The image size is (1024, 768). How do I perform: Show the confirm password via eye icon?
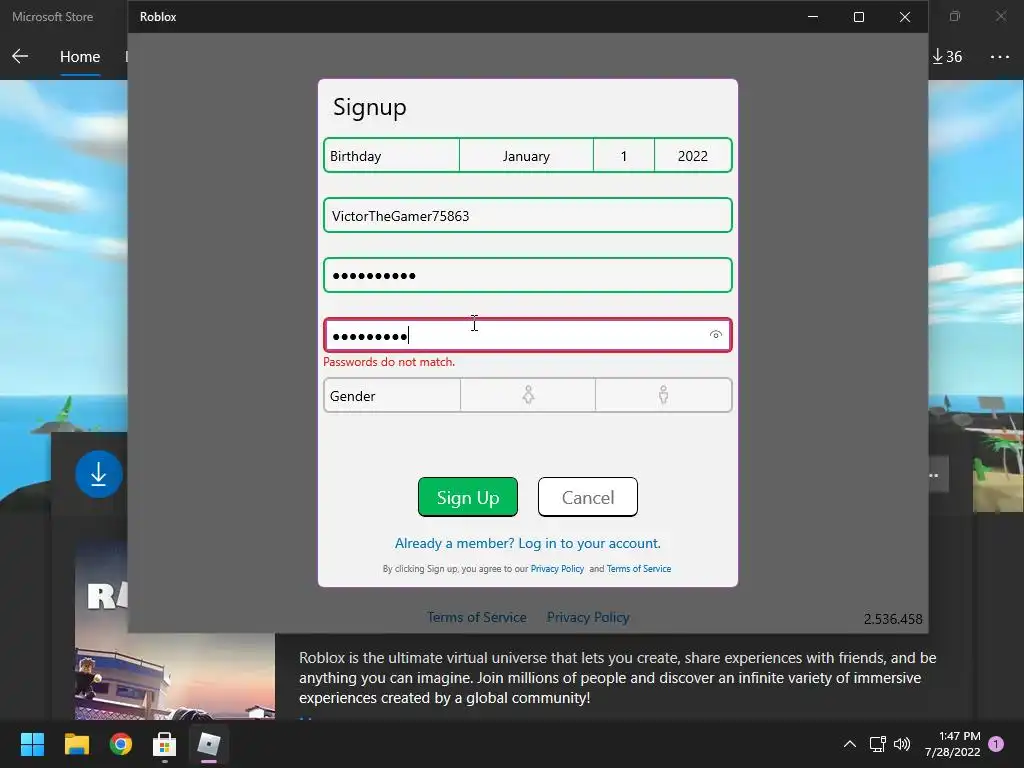[716, 335]
